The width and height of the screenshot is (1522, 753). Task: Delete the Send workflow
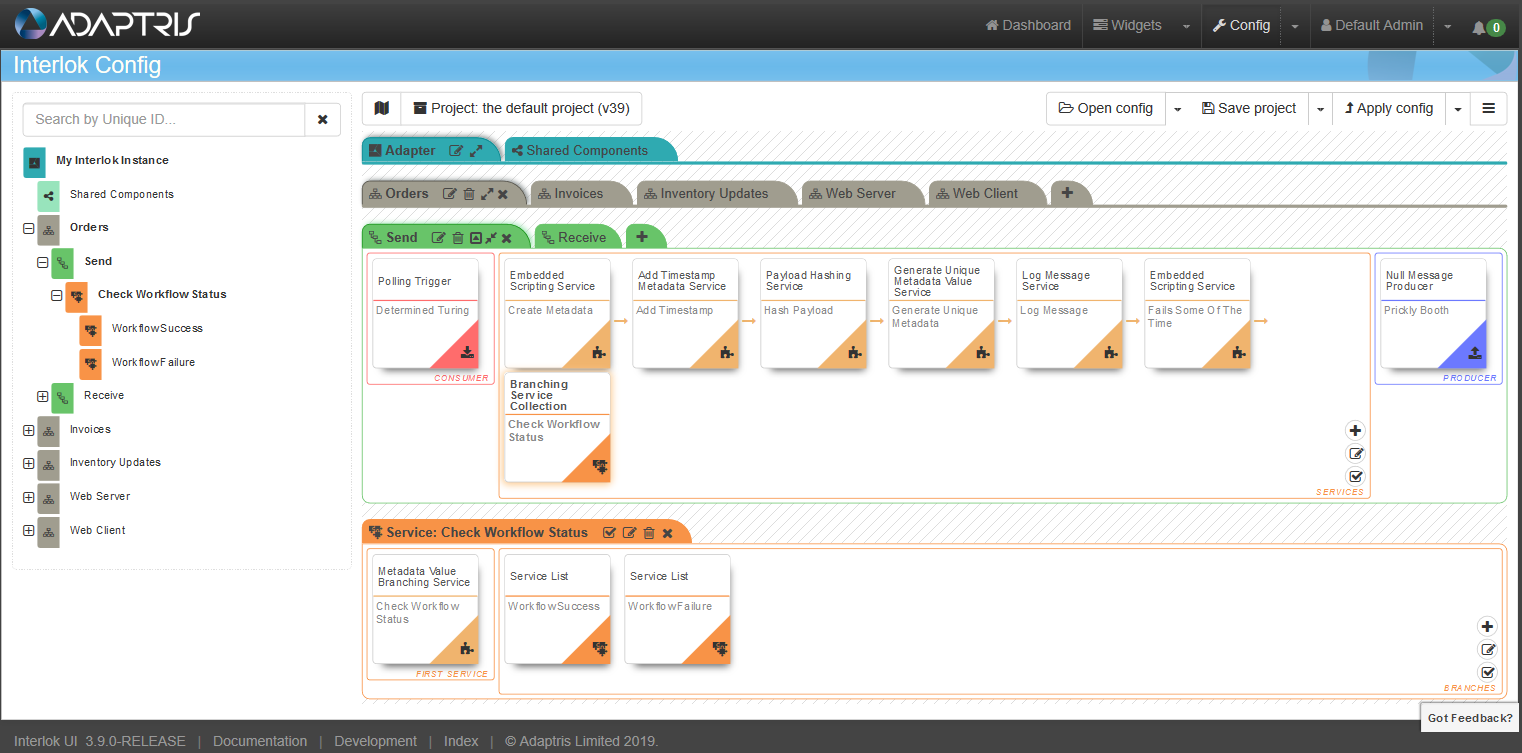pos(458,238)
